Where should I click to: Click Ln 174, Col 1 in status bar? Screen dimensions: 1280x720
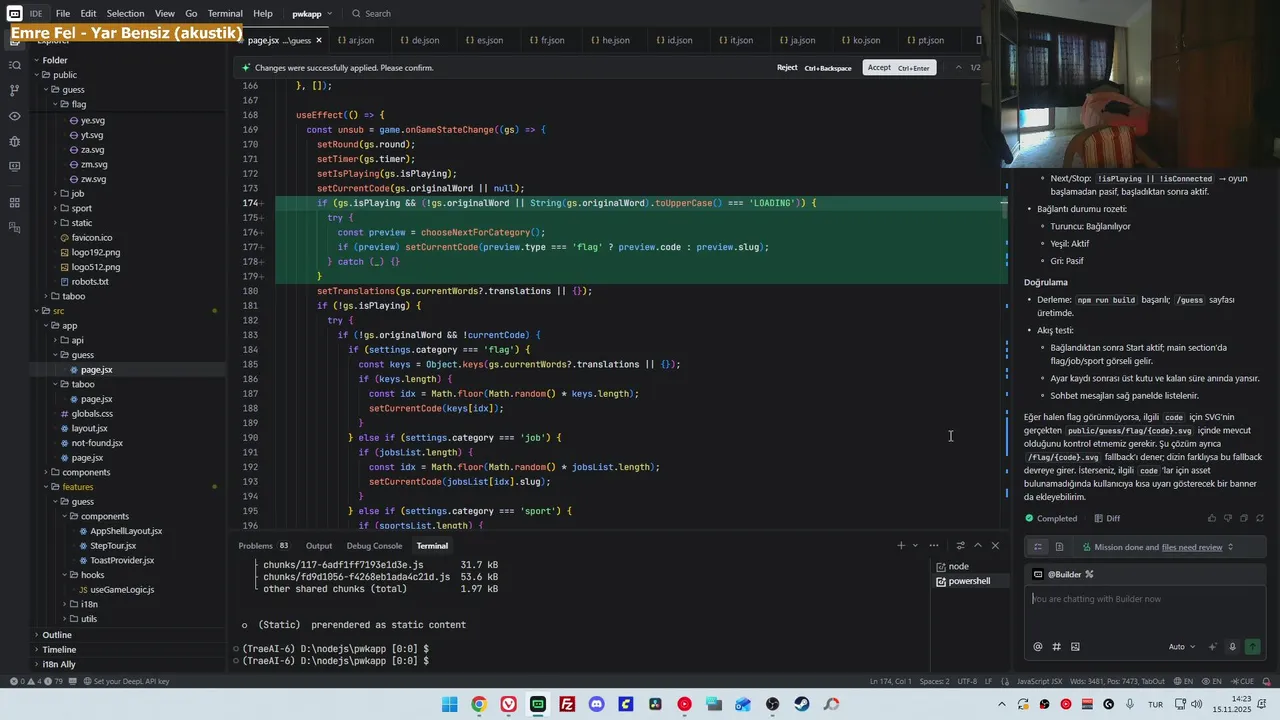click(890, 681)
